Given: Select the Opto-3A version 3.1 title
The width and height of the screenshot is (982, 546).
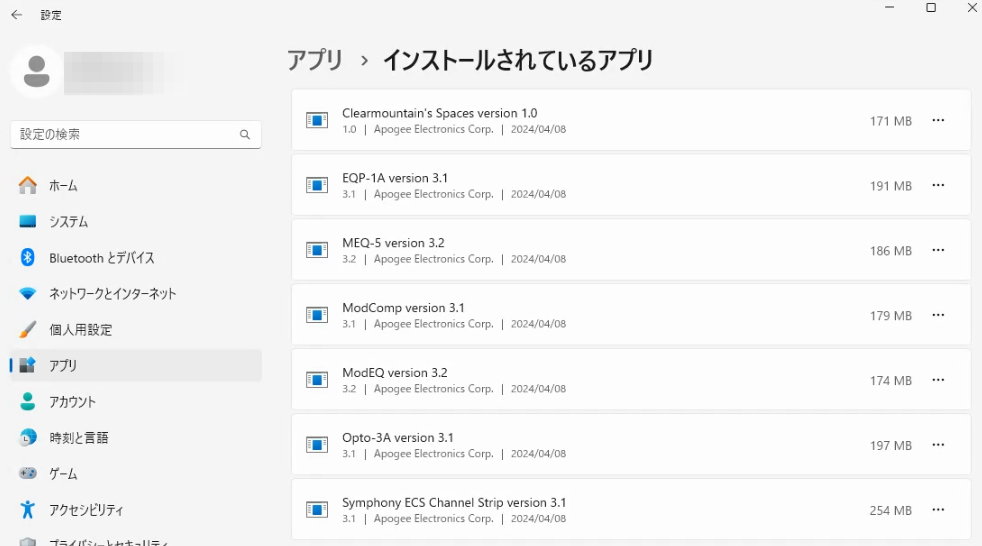Looking at the screenshot, I should pos(398,438).
